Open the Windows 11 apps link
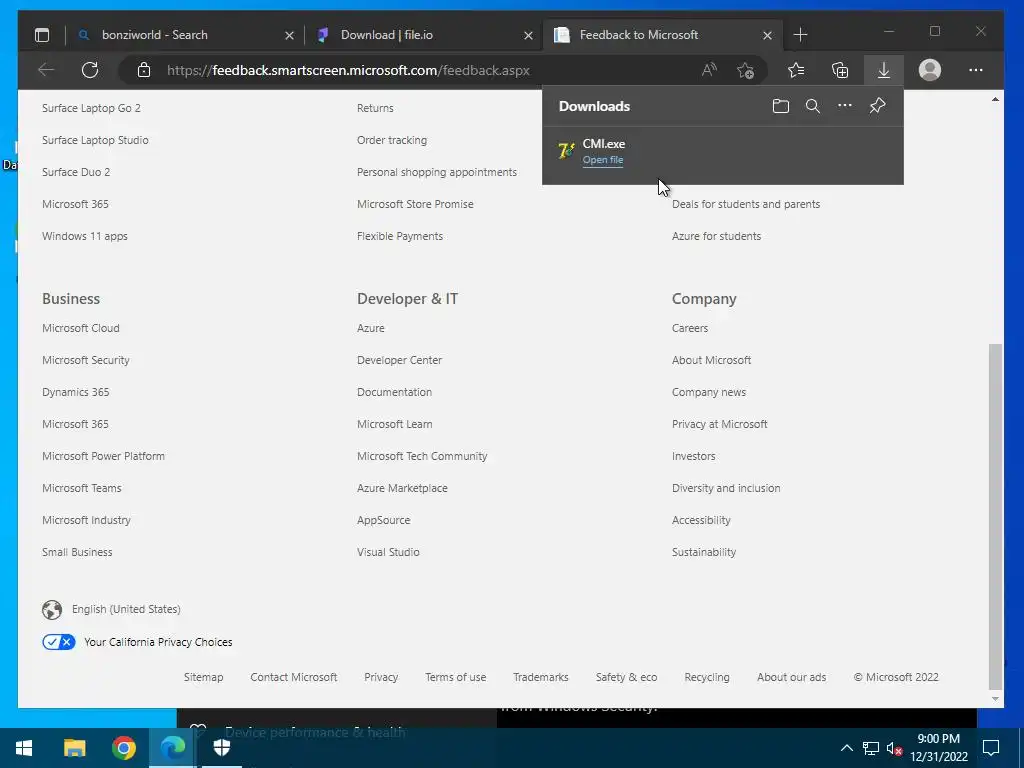The width and height of the screenshot is (1024, 768). point(85,236)
